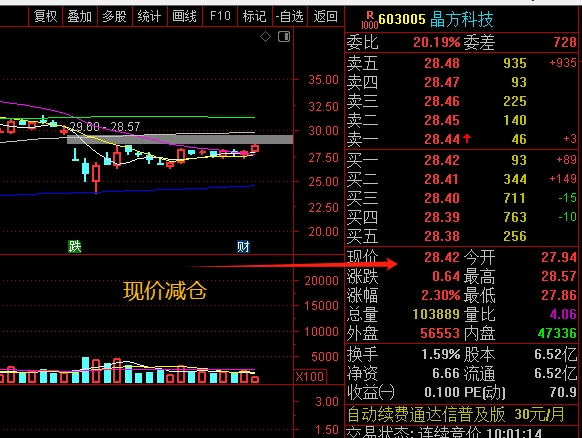The image size is (582, 438).
Task: Select 卖二 price 28.45
Action: 442,120
